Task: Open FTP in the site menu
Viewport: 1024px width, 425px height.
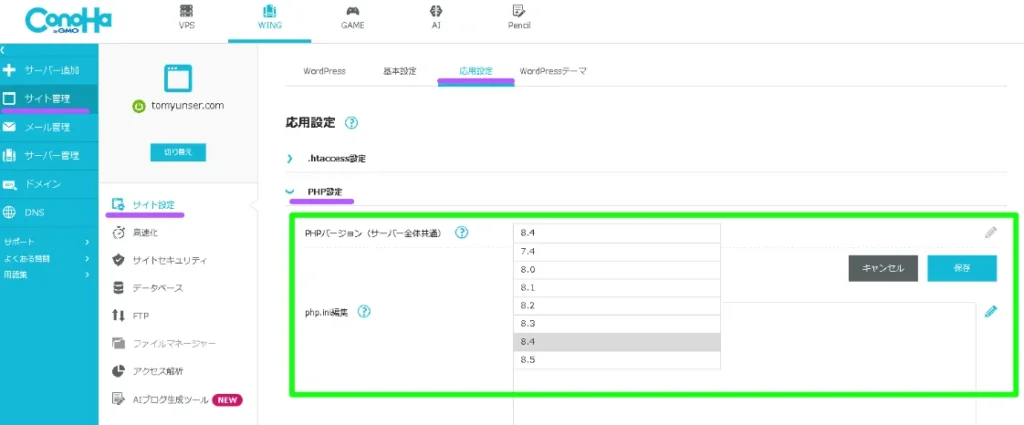Action: coord(131,316)
